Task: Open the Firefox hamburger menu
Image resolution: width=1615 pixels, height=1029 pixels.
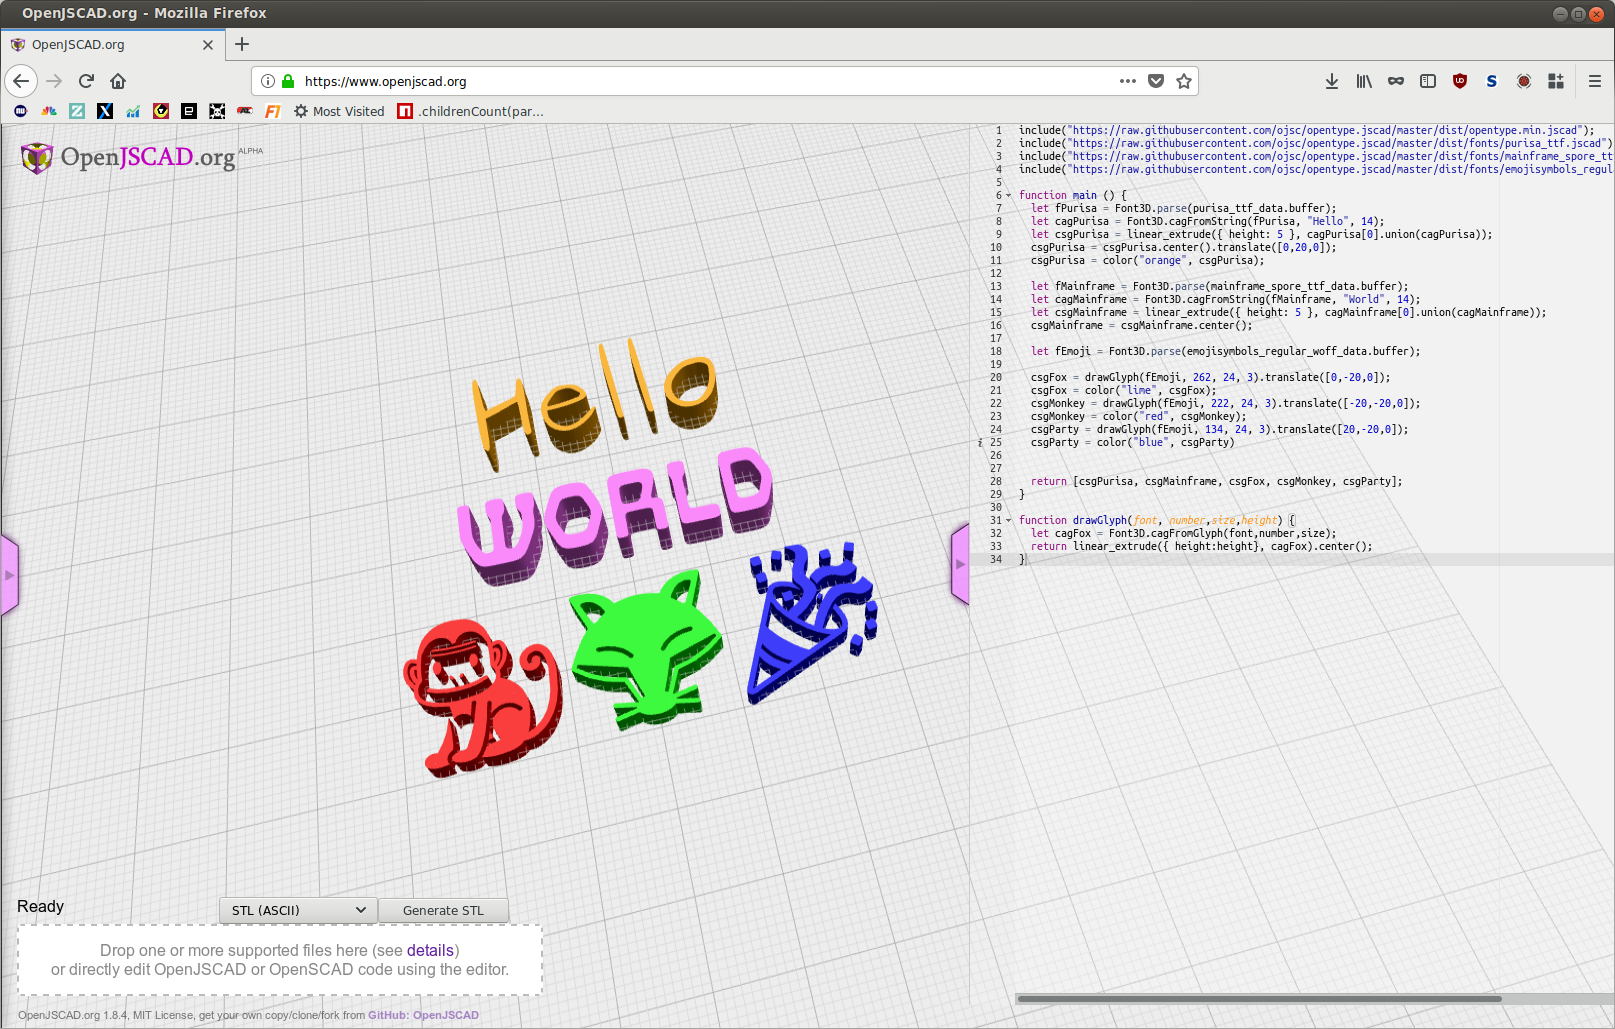Action: [1595, 81]
